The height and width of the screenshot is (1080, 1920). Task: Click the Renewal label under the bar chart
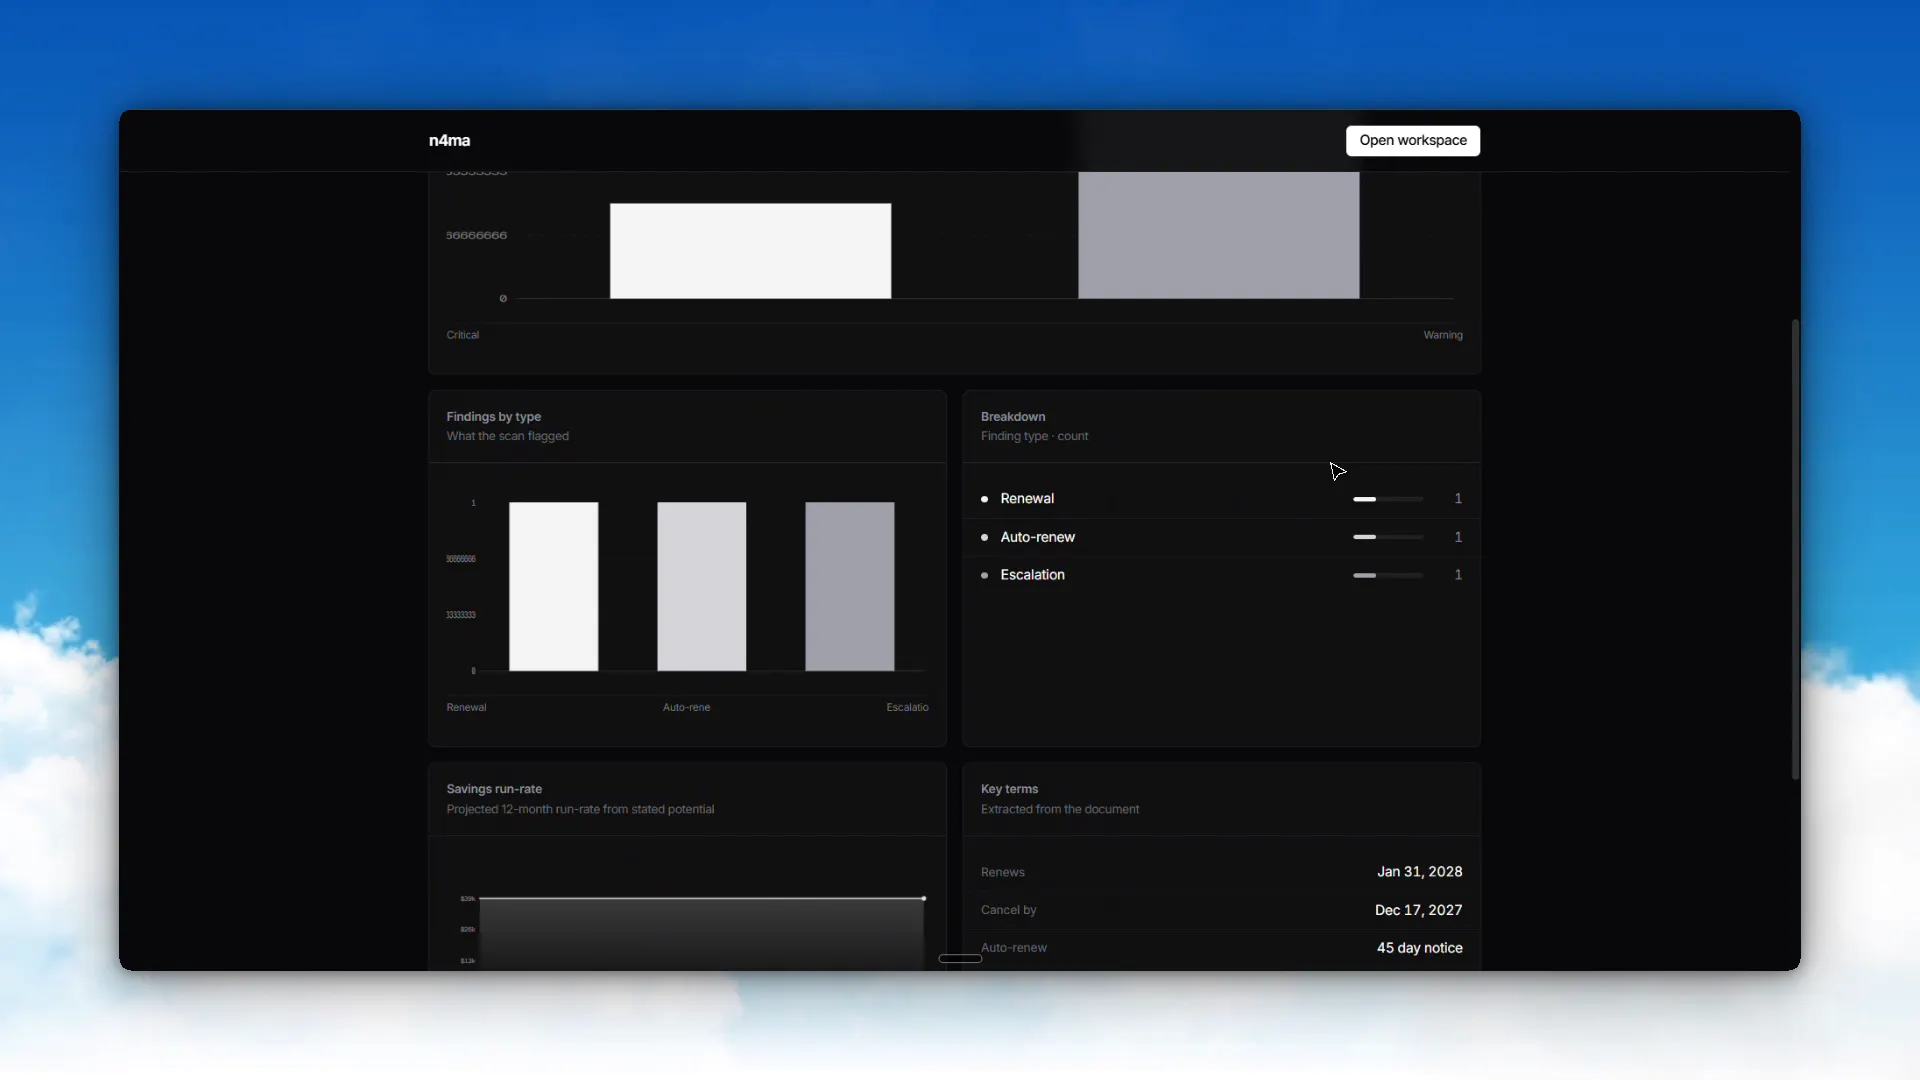[x=467, y=707]
